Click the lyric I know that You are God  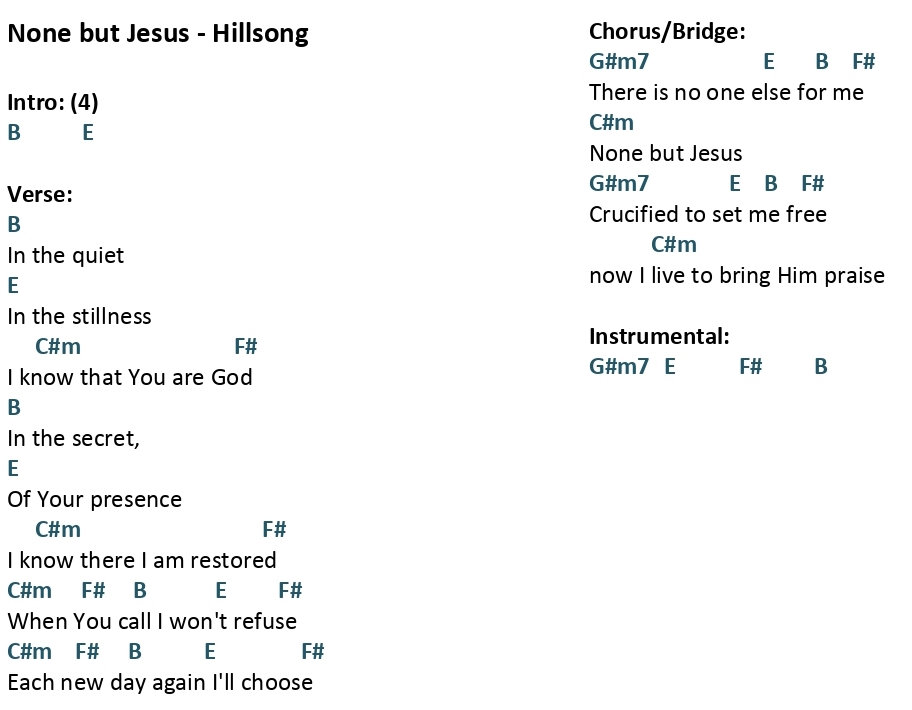tap(130, 377)
